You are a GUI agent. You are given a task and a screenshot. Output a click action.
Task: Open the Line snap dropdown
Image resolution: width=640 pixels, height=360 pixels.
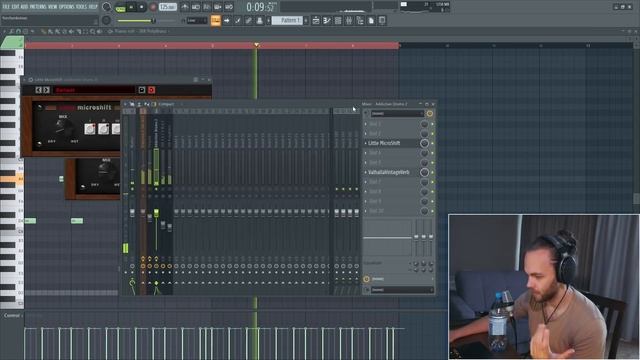tap(197, 20)
